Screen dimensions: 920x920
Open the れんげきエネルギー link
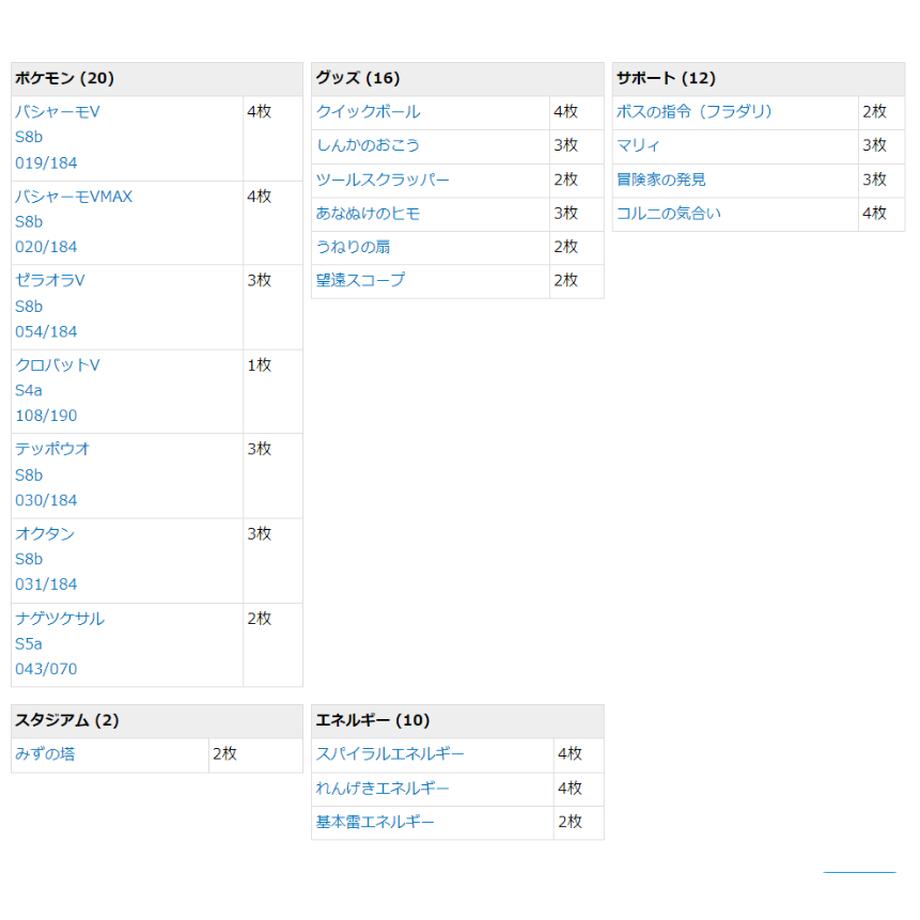click(x=383, y=788)
